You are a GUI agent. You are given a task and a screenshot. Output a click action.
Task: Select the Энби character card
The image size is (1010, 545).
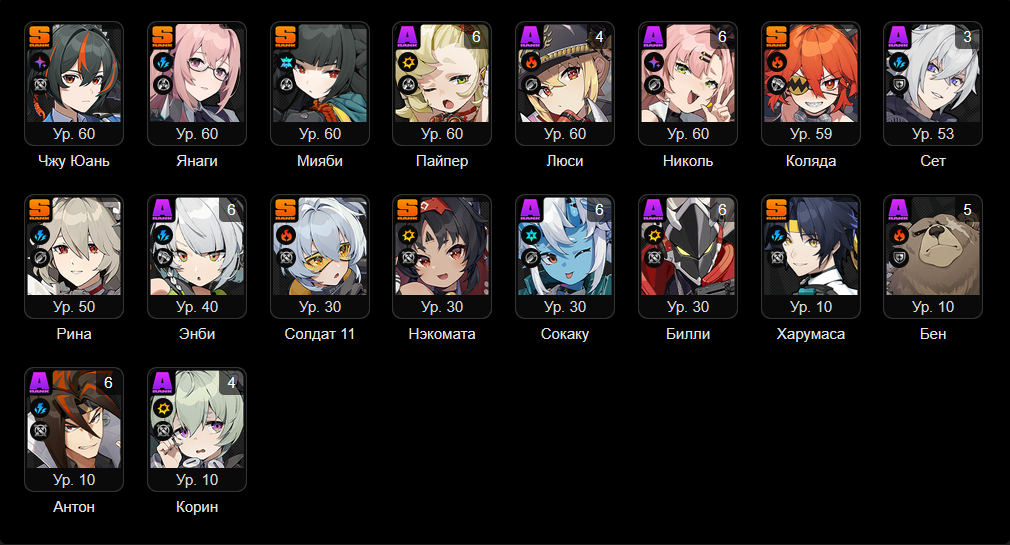point(197,256)
